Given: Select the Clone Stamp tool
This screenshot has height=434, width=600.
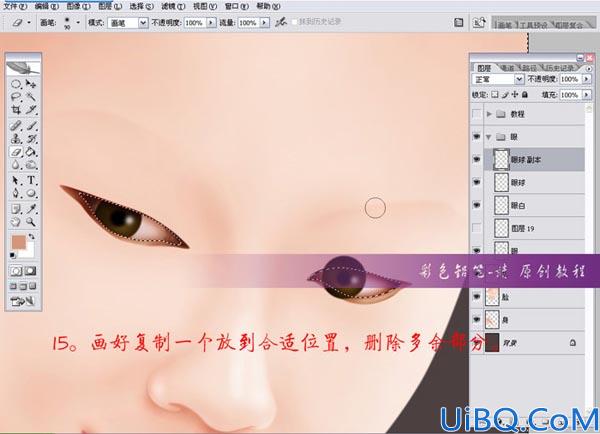Looking at the screenshot, I should [16, 139].
